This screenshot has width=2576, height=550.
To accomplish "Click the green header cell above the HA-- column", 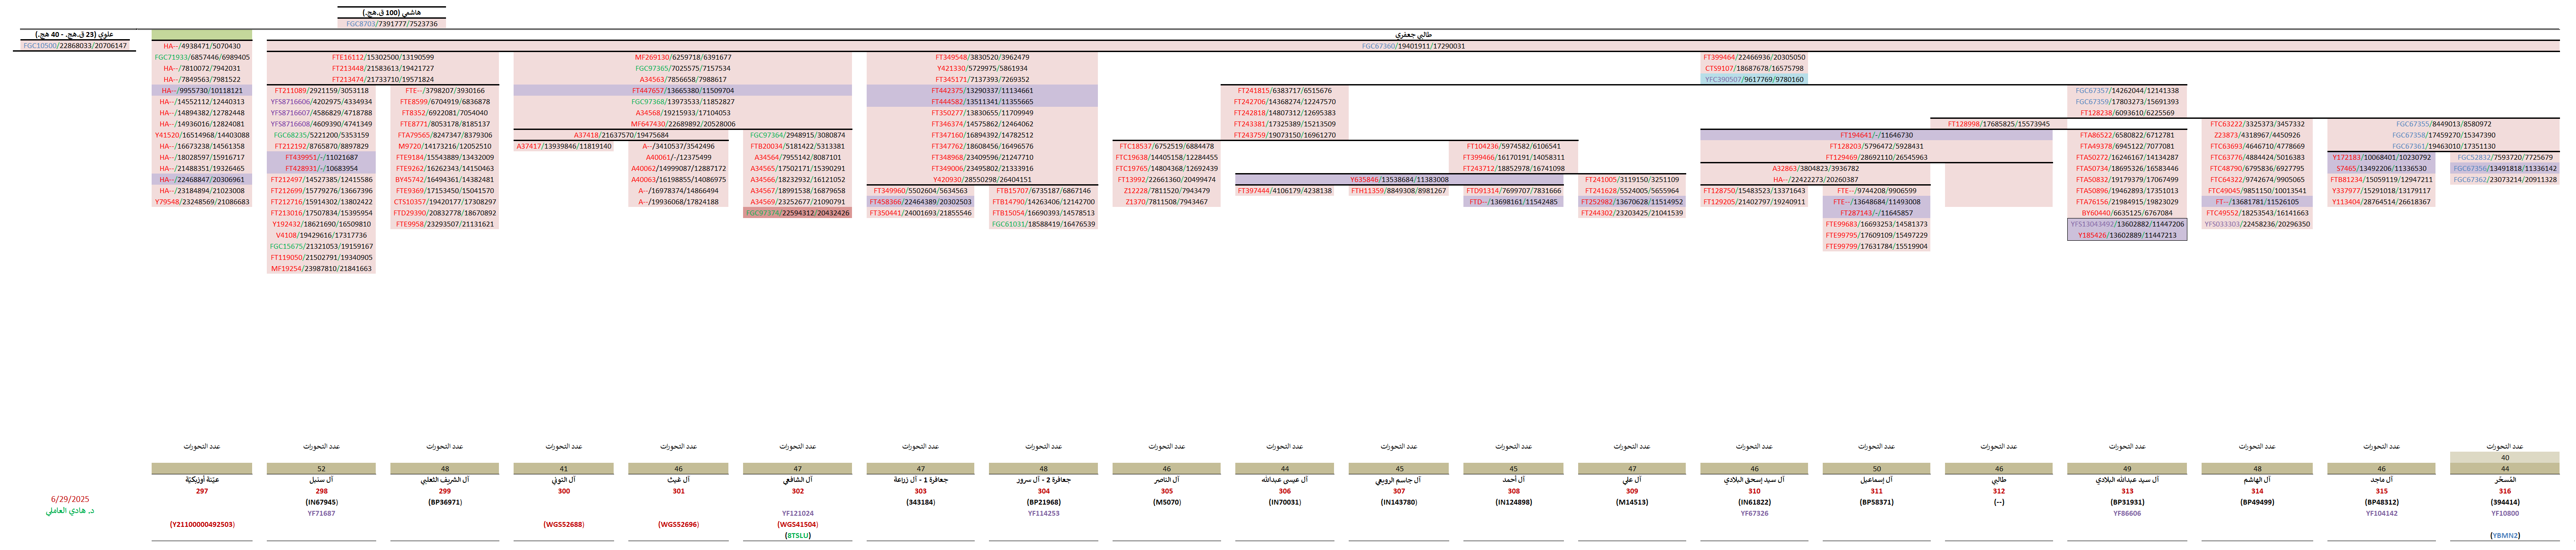I will (201, 35).
